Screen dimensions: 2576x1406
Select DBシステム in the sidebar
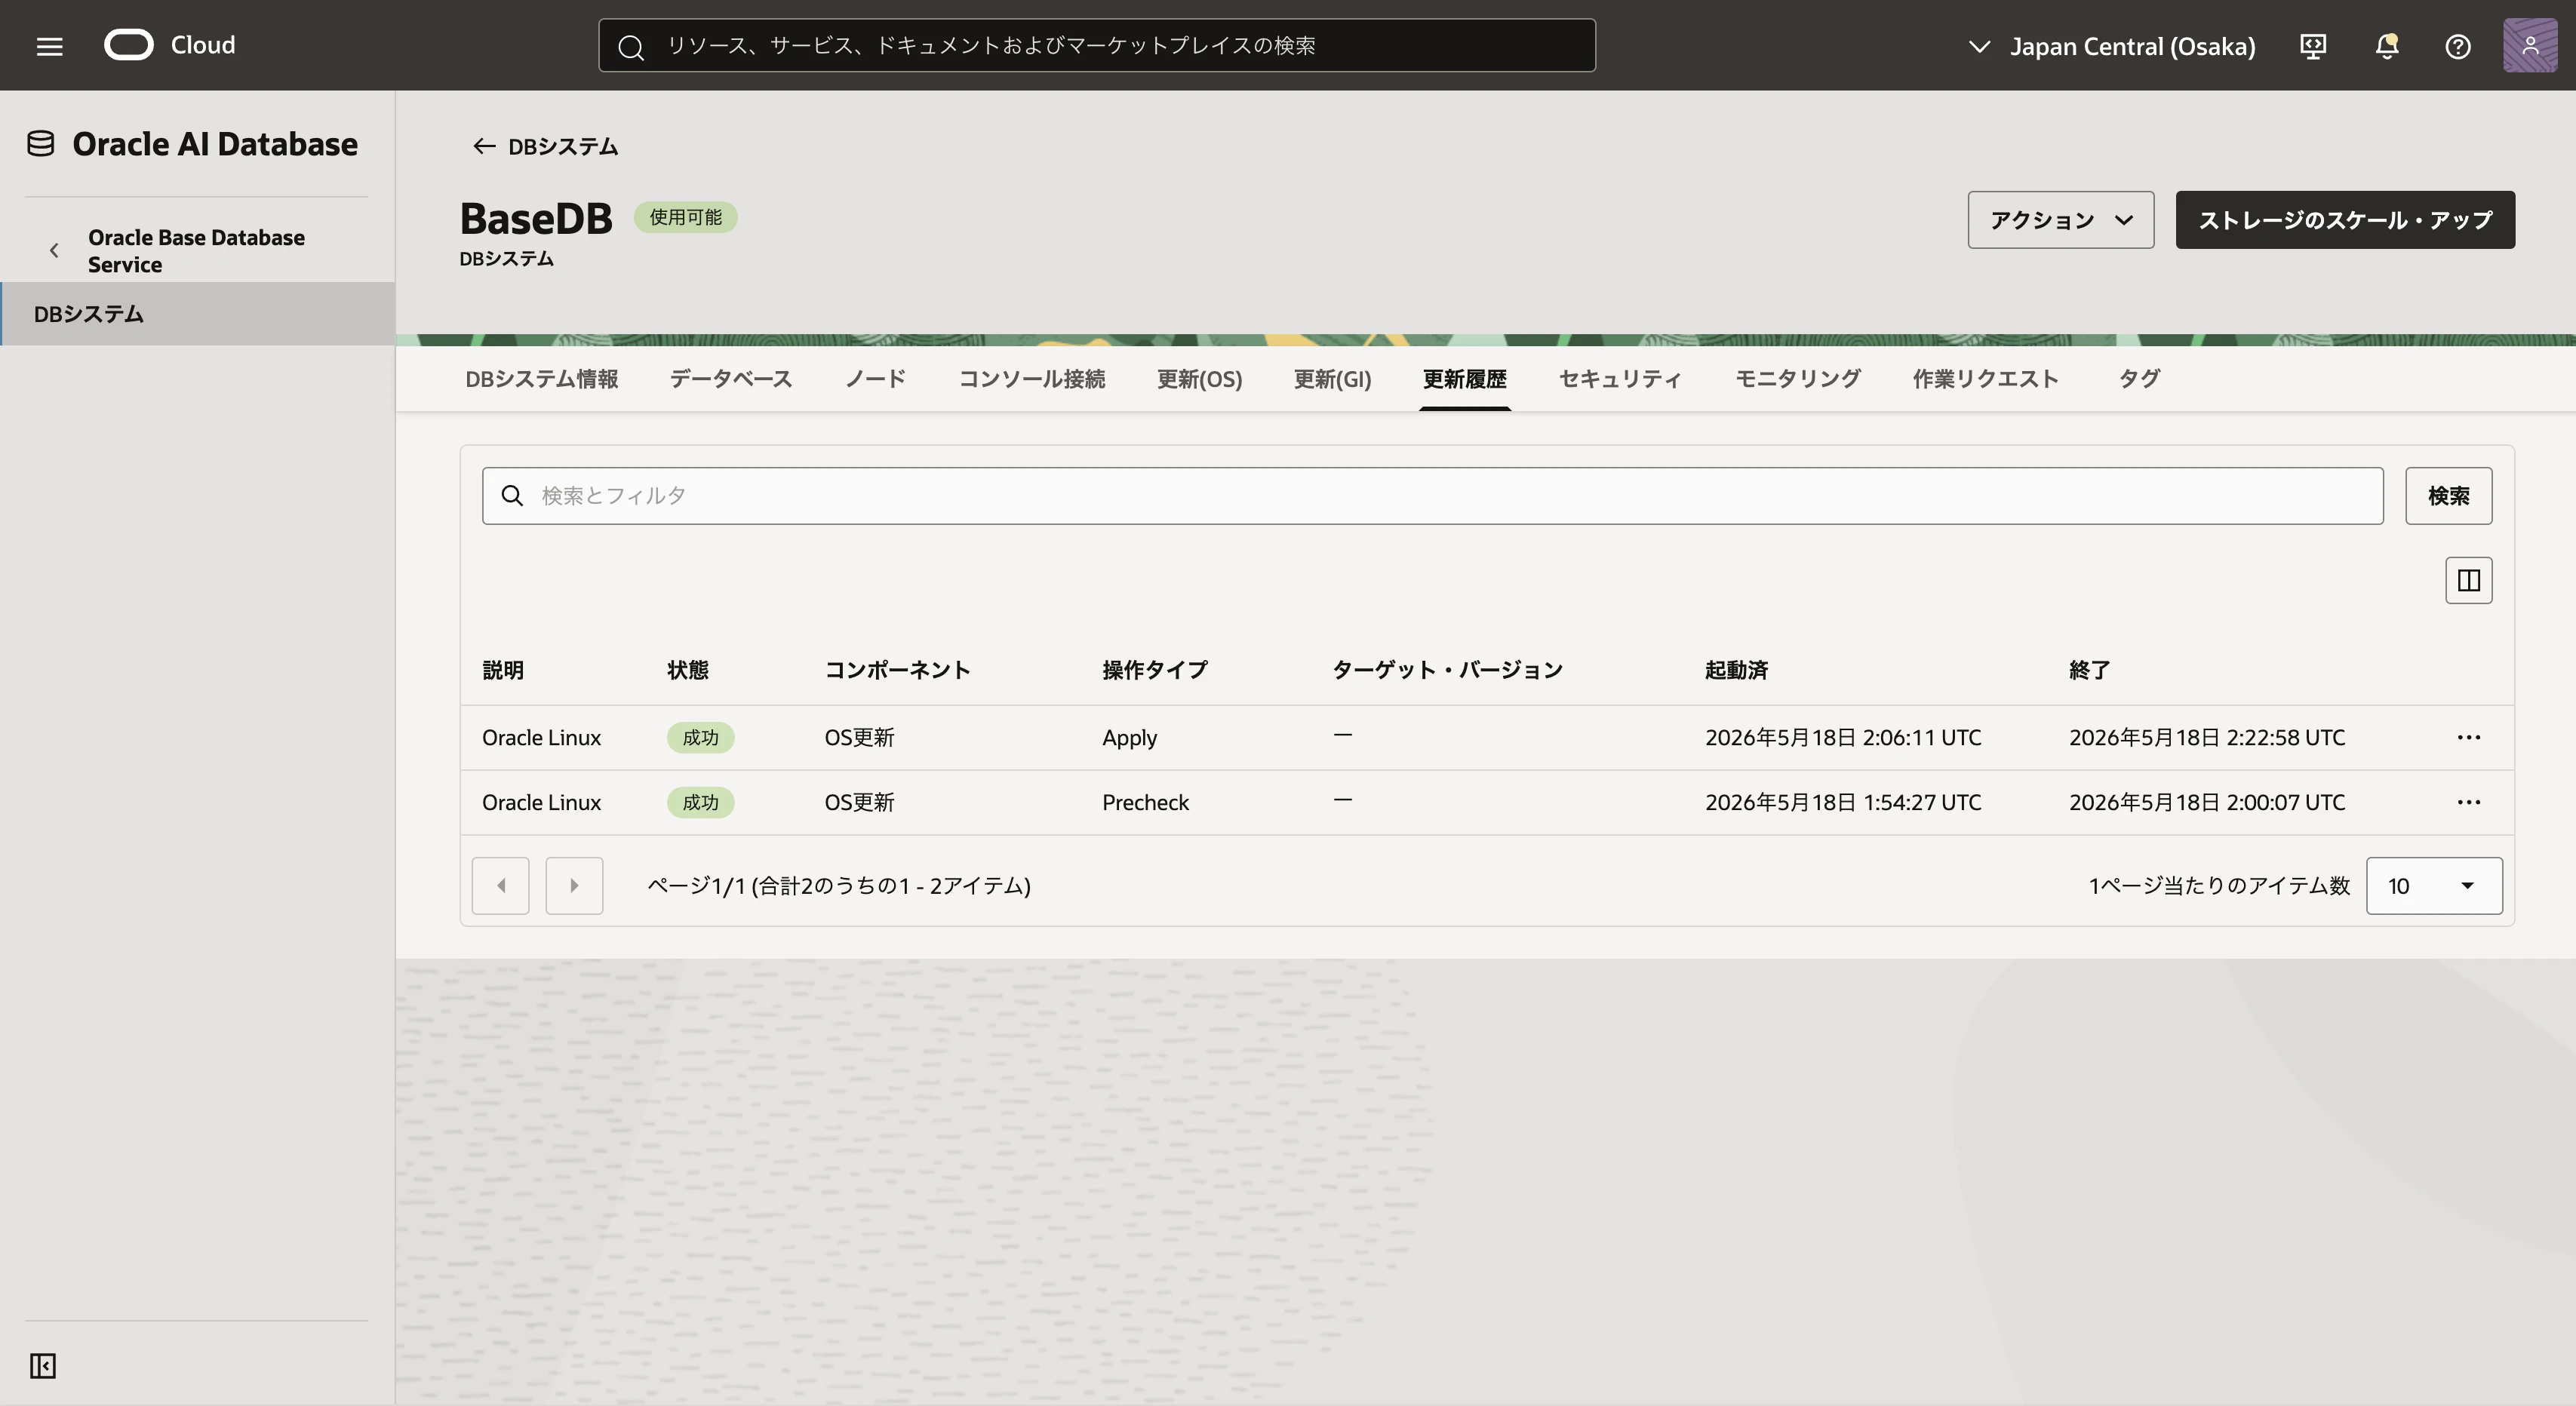pyautogui.click(x=198, y=314)
